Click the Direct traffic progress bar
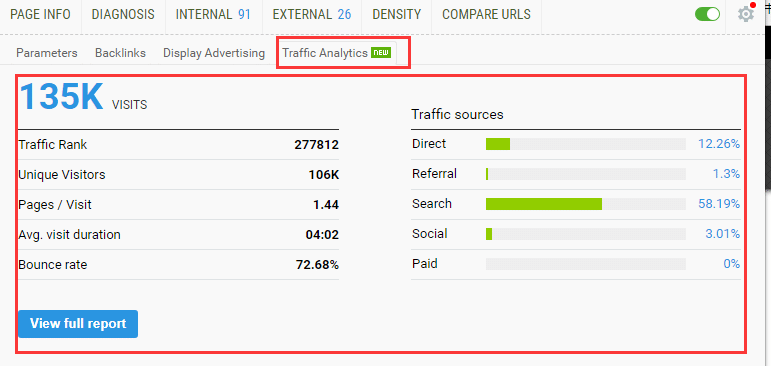Viewport: 771px width, 366px height. click(586, 144)
